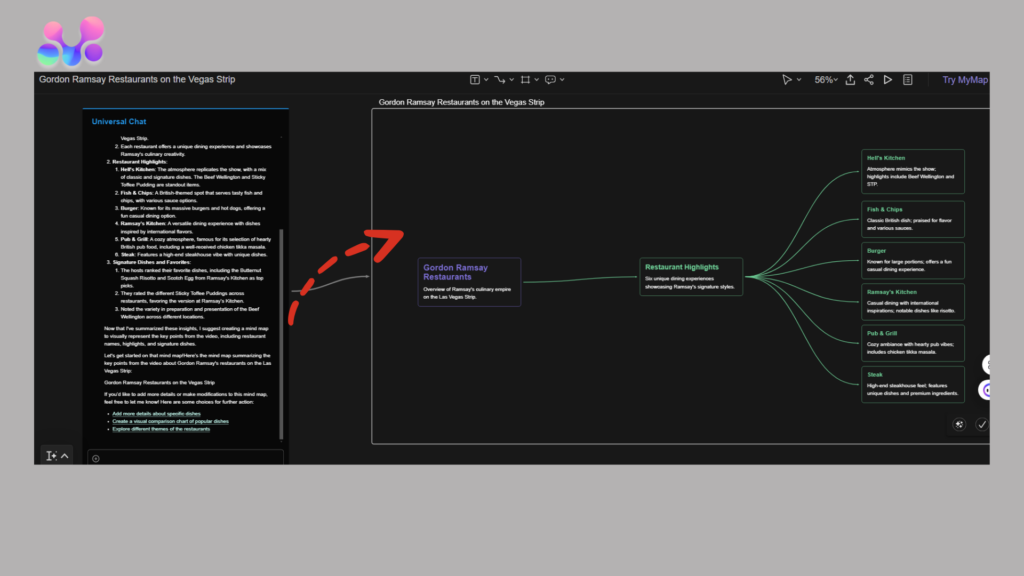
Task: Open the pointer mode dropdown arrow
Action: tap(799, 80)
